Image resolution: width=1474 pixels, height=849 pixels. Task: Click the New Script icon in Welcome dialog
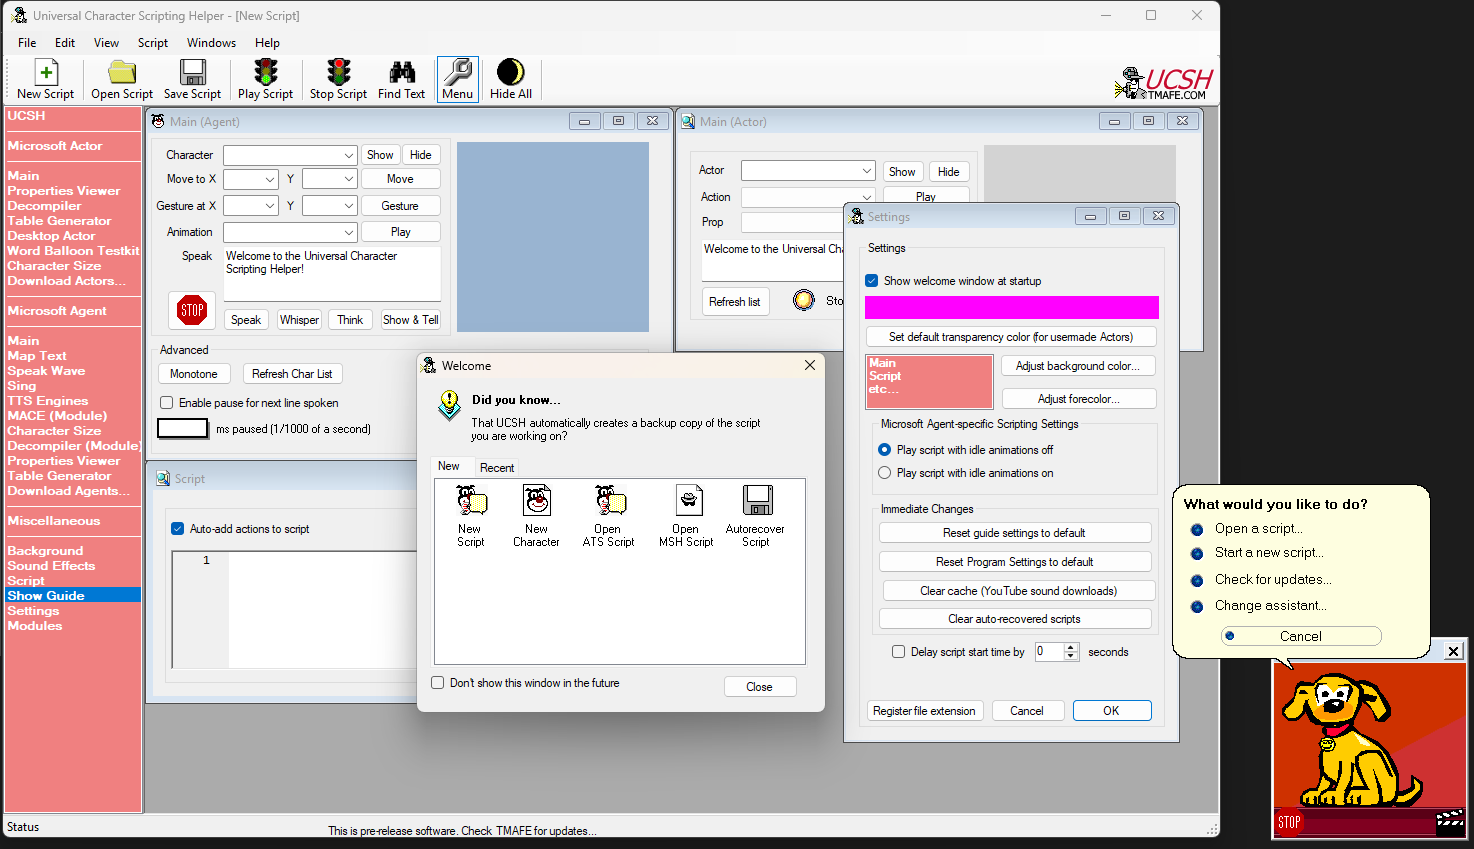[x=471, y=500]
